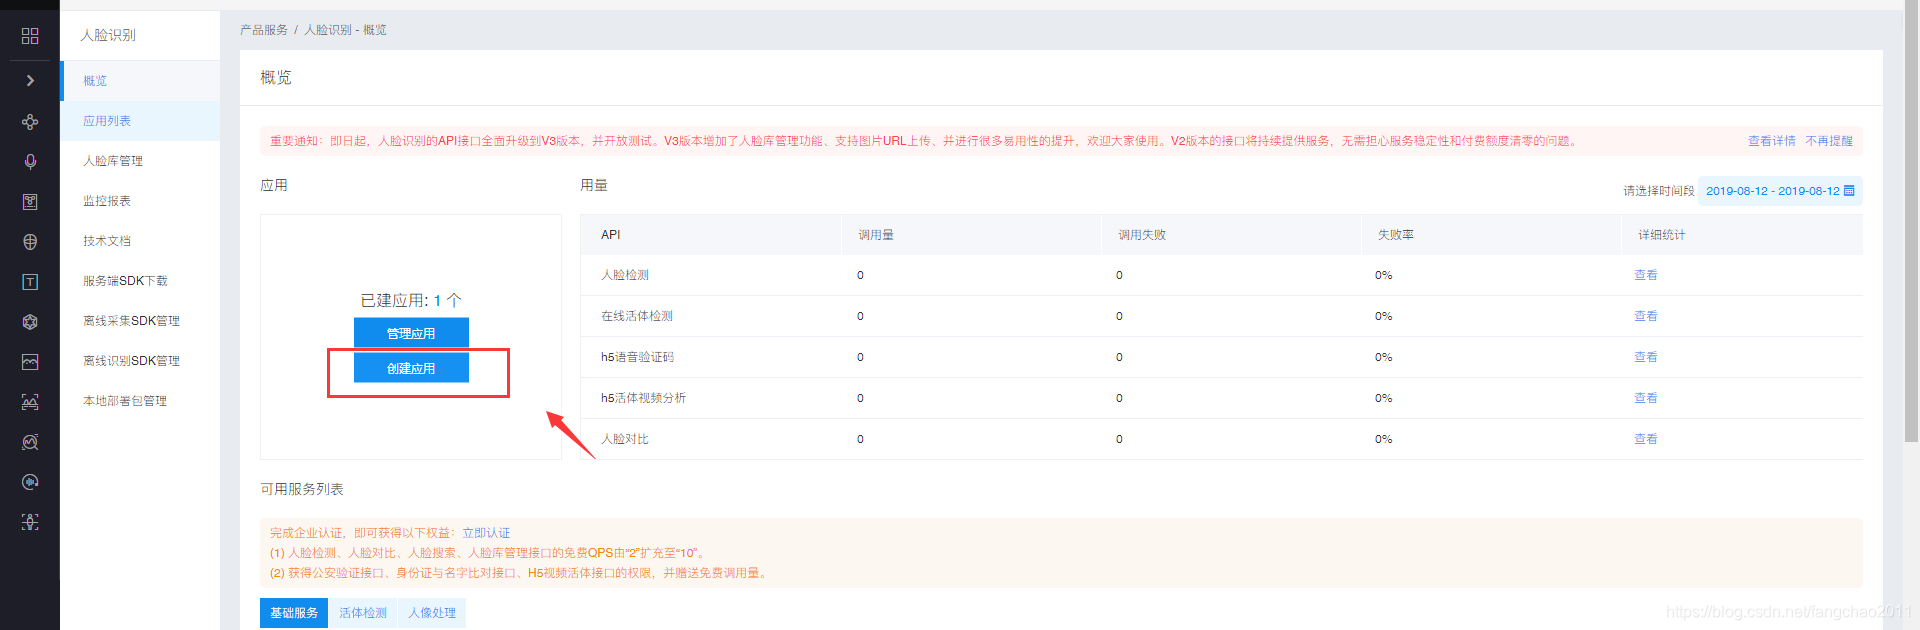The image size is (1920, 630).
Task: Click 查看 for h5语音验证码 row
Action: [1646, 357]
